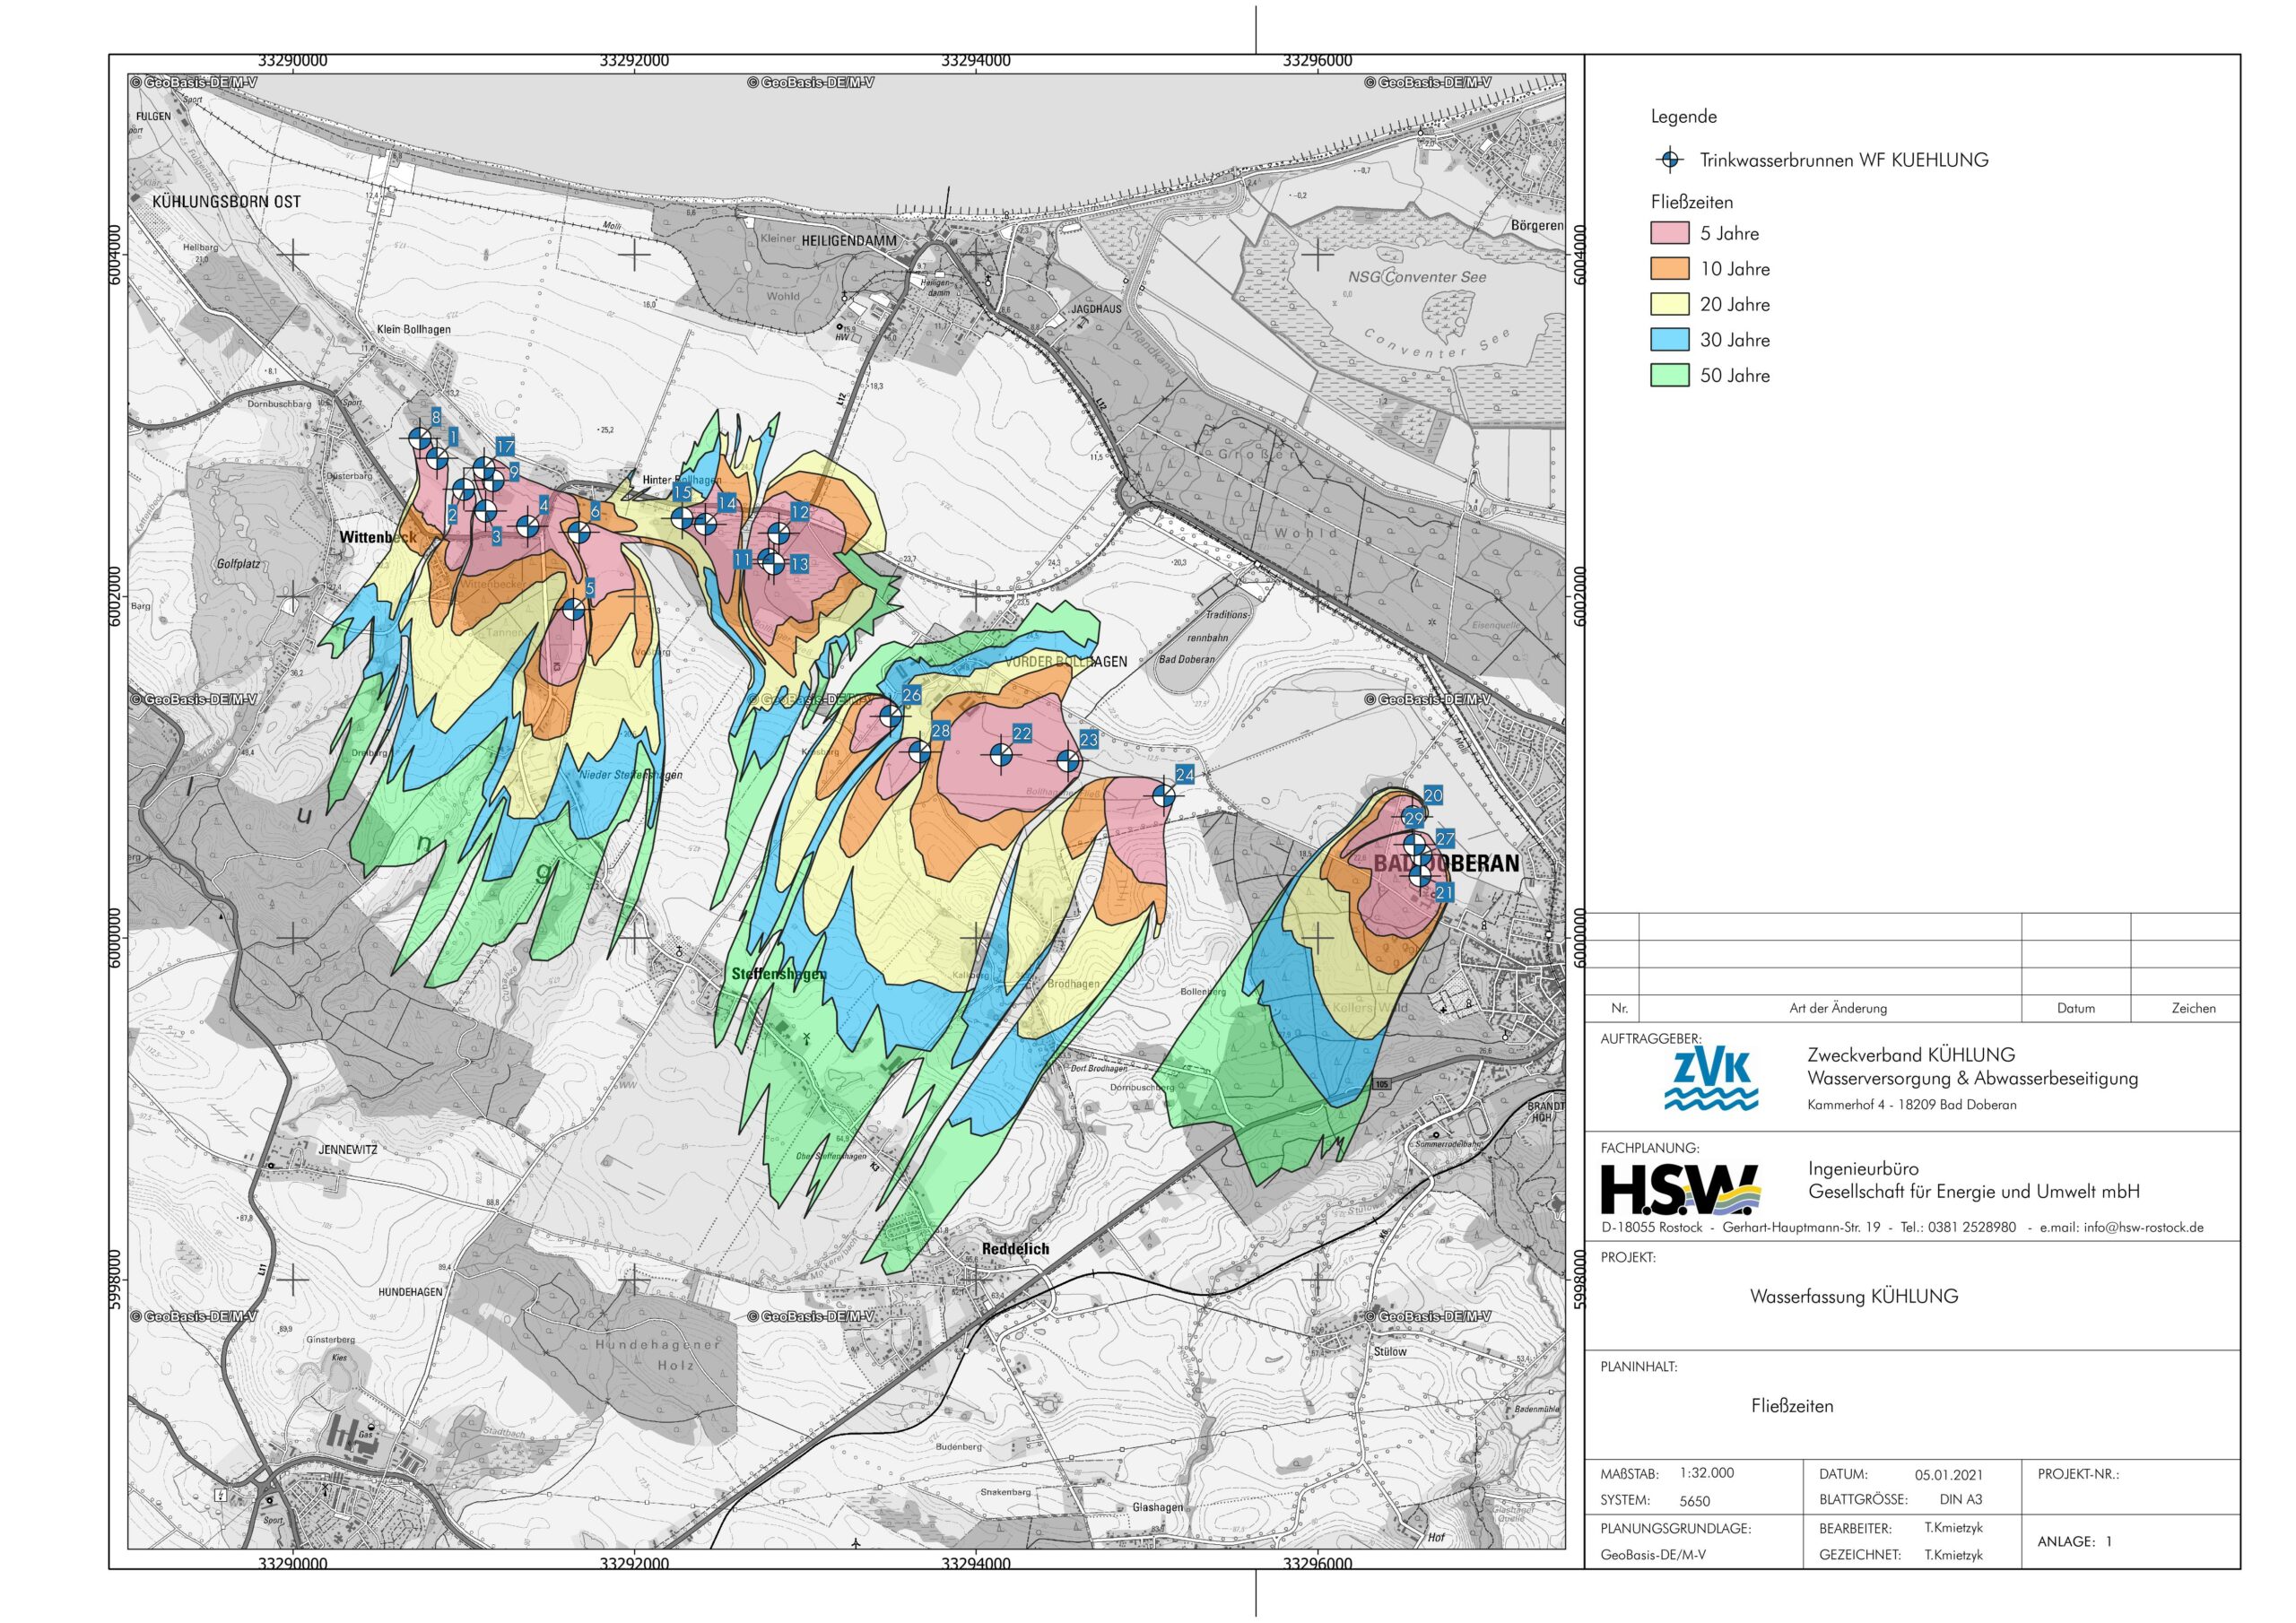Click the Wasserfassung KÜHLUNG project title

pyautogui.click(x=1854, y=1297)
